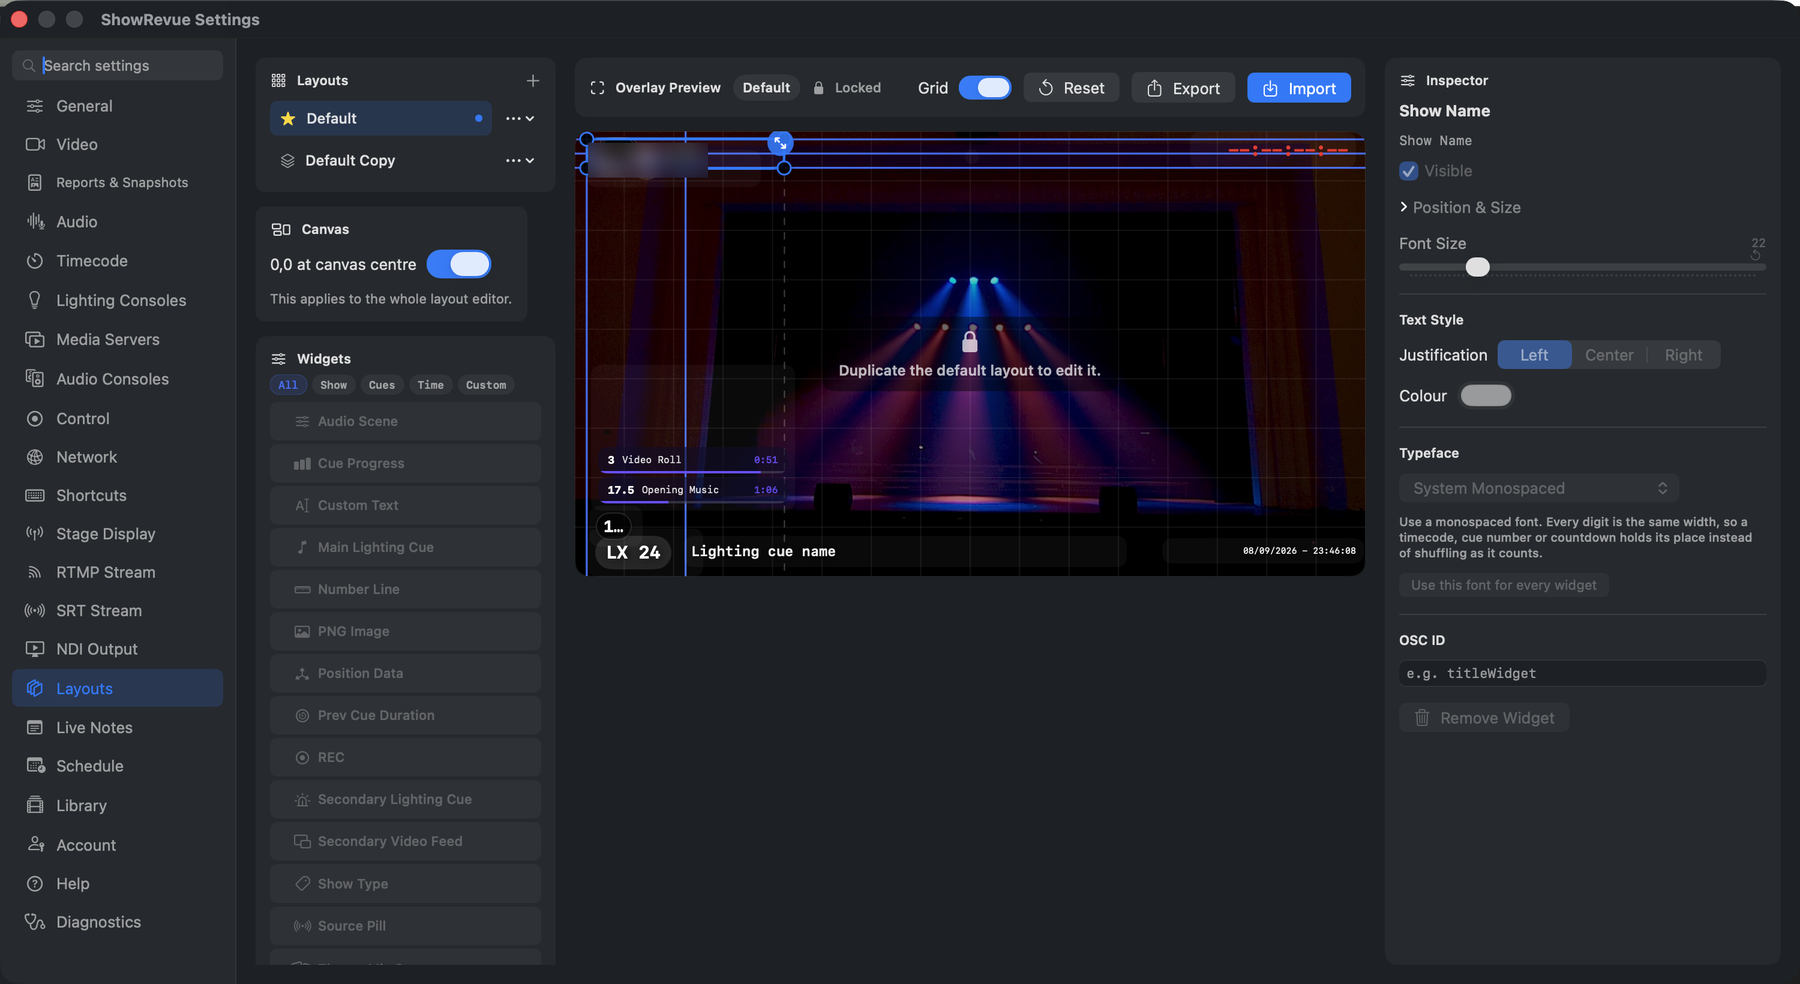Click the resize handle icon on selected widget
Viewport: 1800px width, 984px height.
coord(780,144)
